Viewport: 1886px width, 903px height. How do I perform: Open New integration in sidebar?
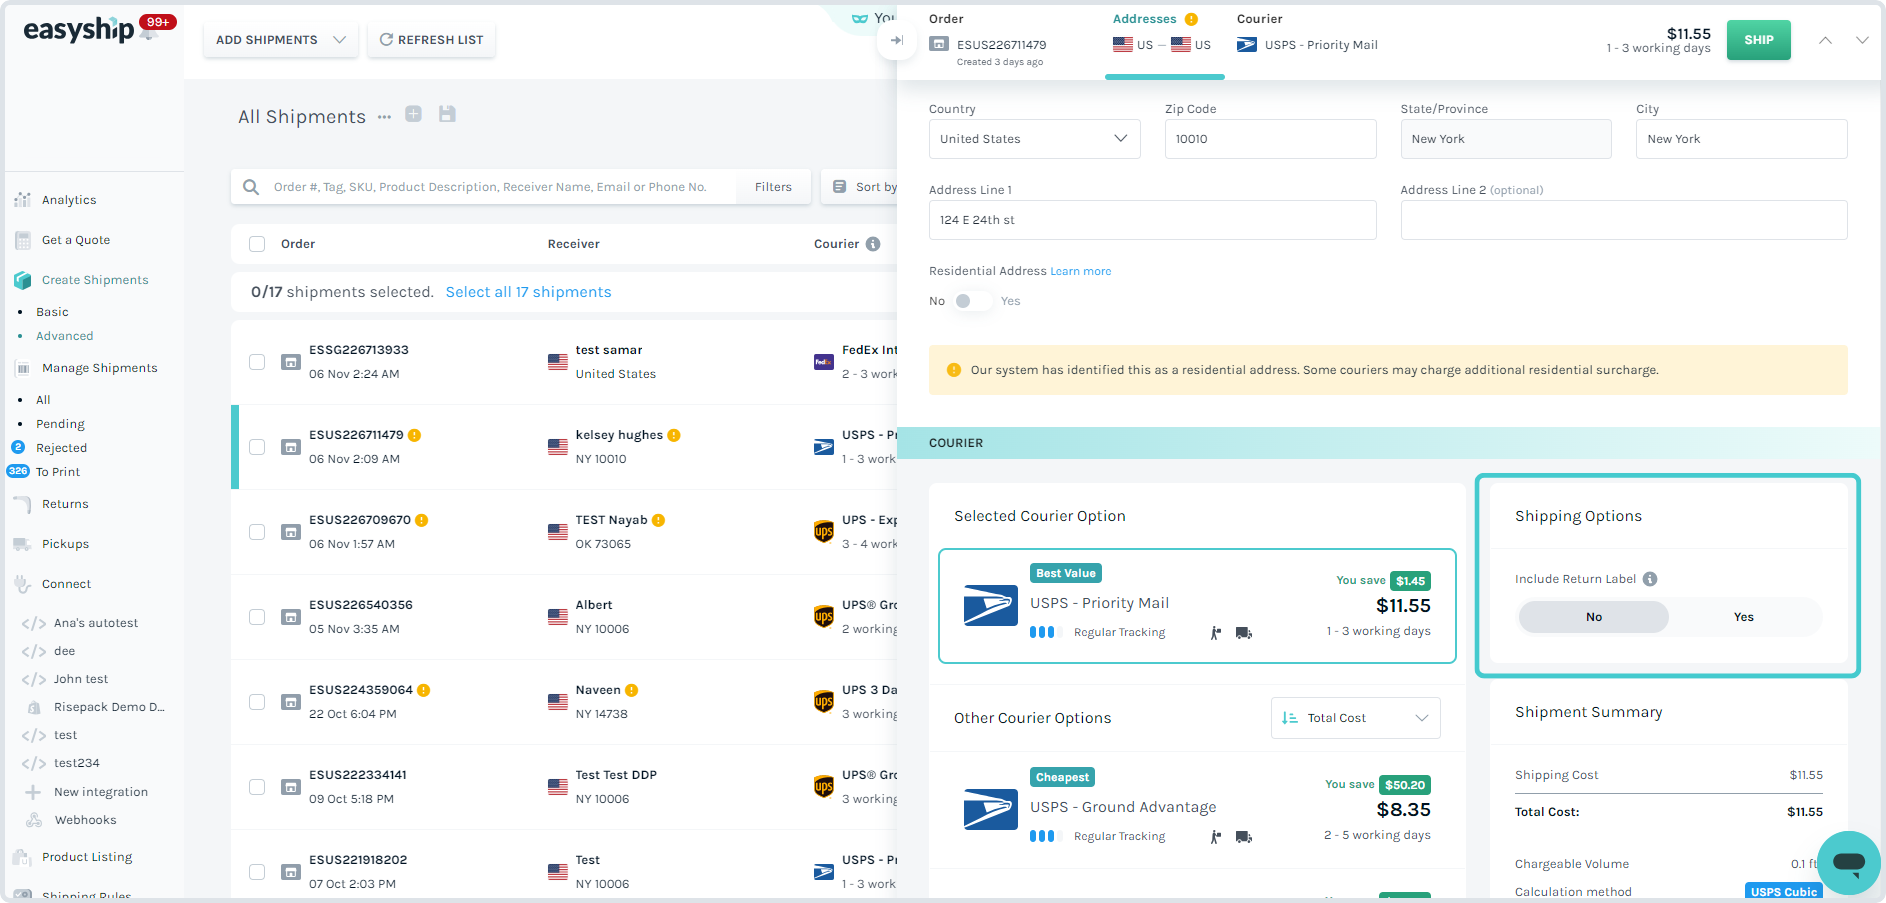pos(100,792)
